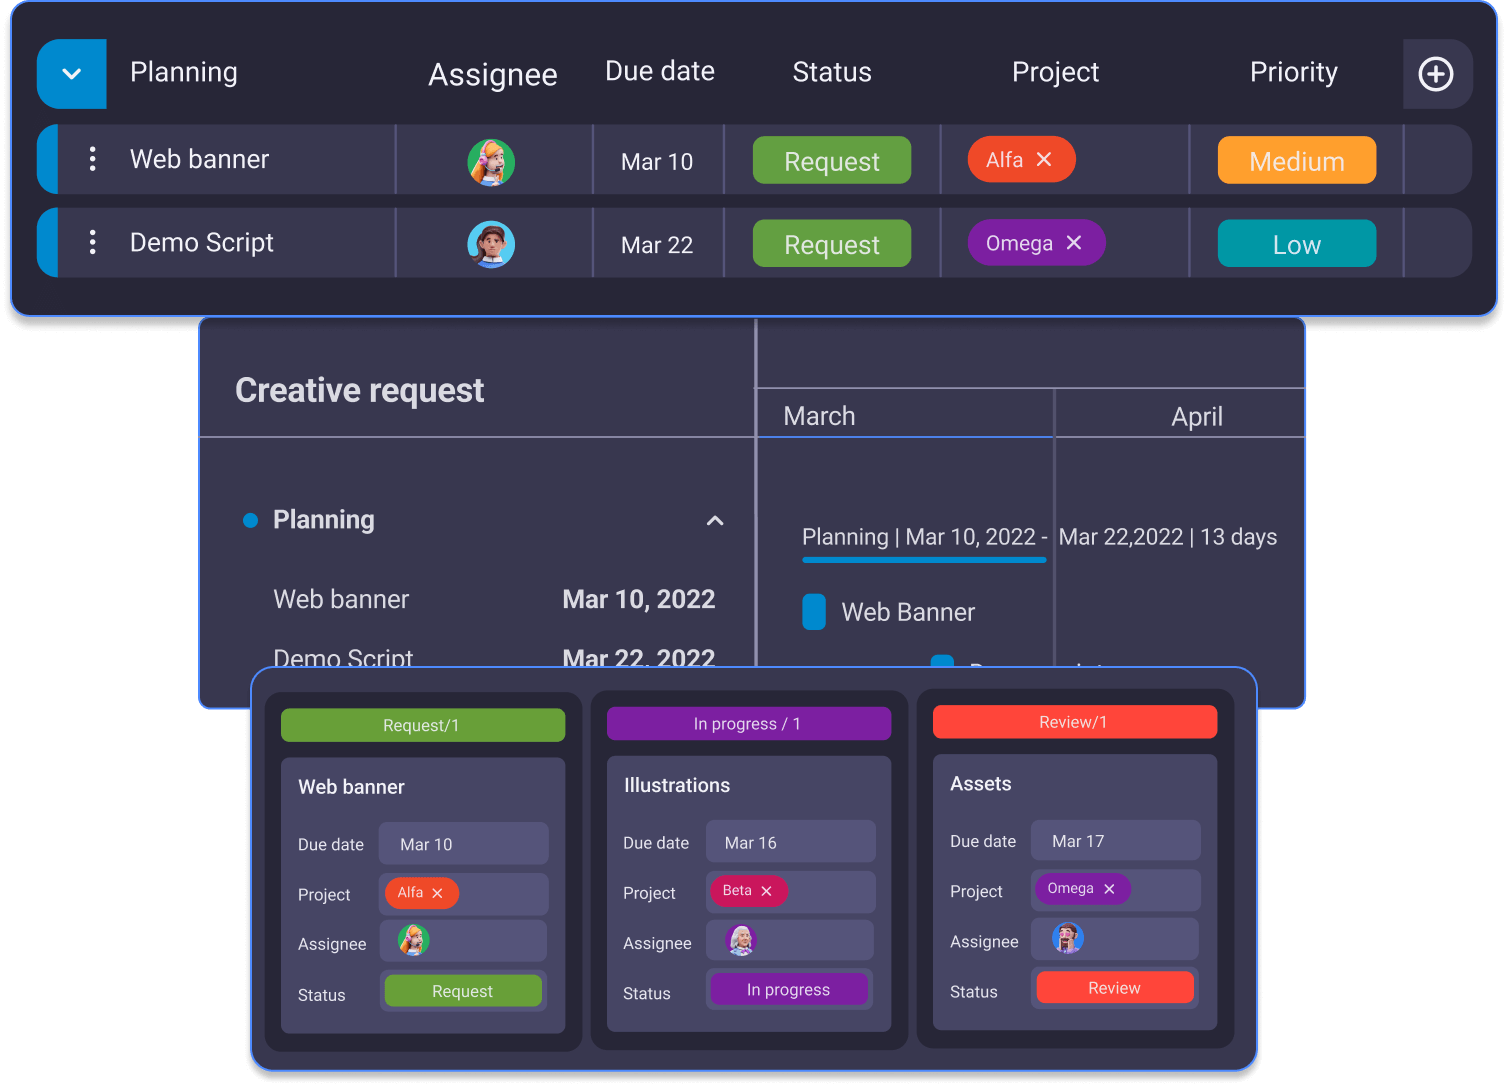Open the Low priority dropdown
1506x1085 pixels.
pos(1296,244)
